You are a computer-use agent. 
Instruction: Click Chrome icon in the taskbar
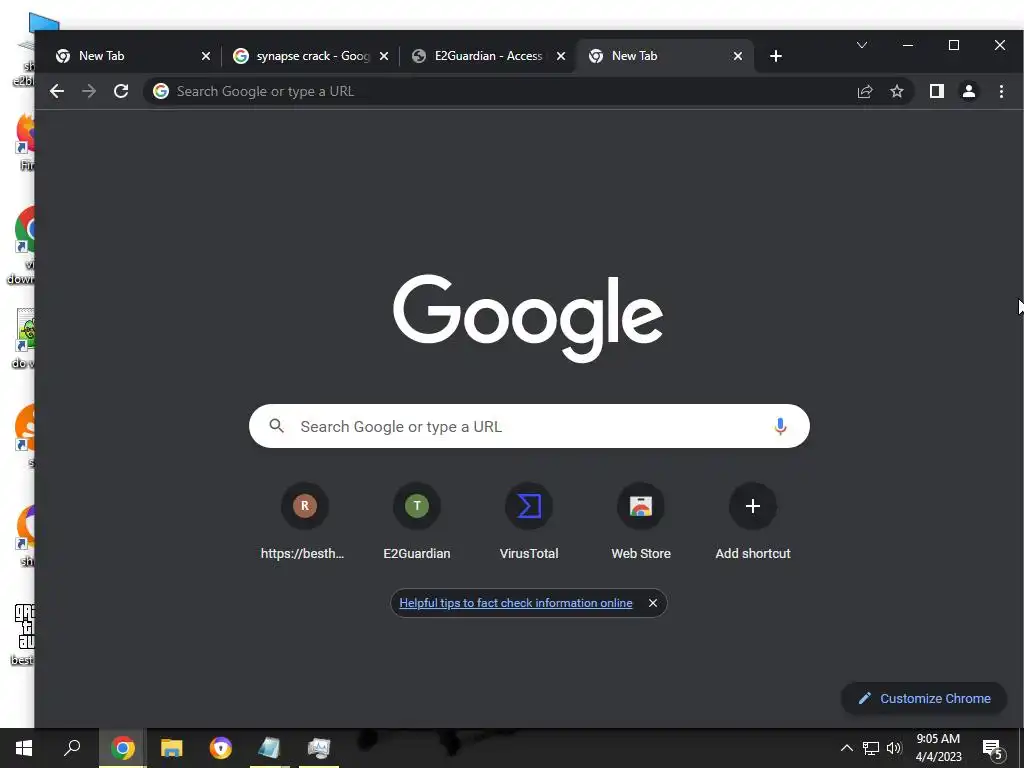pos(123,748)
